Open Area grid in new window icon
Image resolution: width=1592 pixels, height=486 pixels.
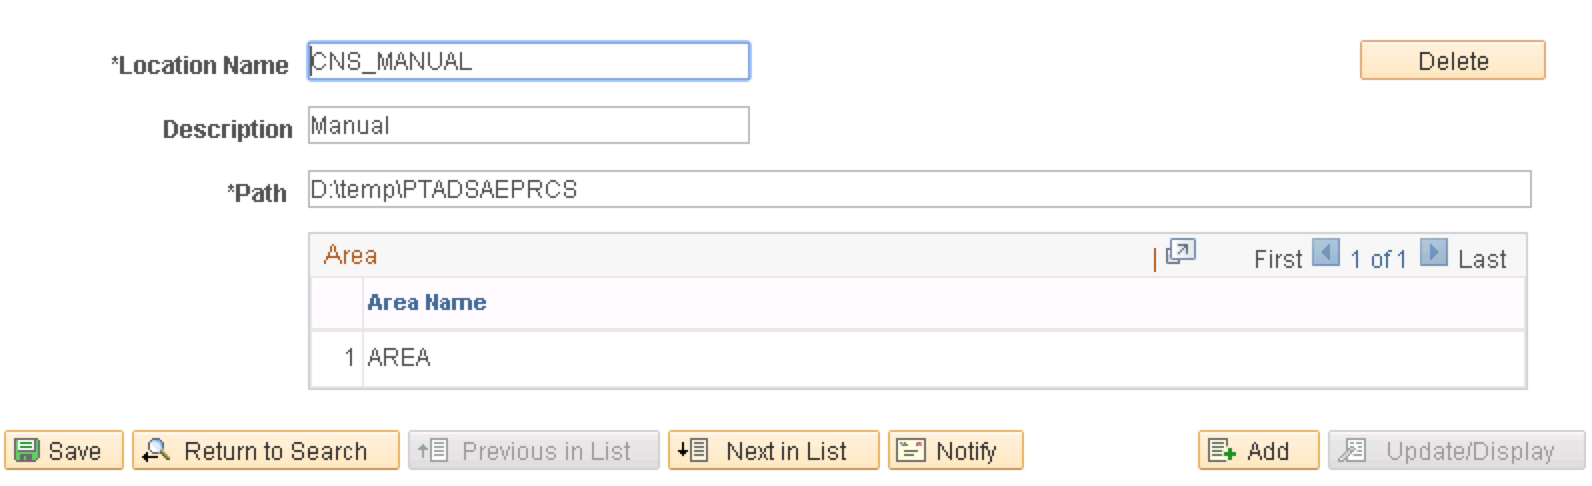(1181, 251)
